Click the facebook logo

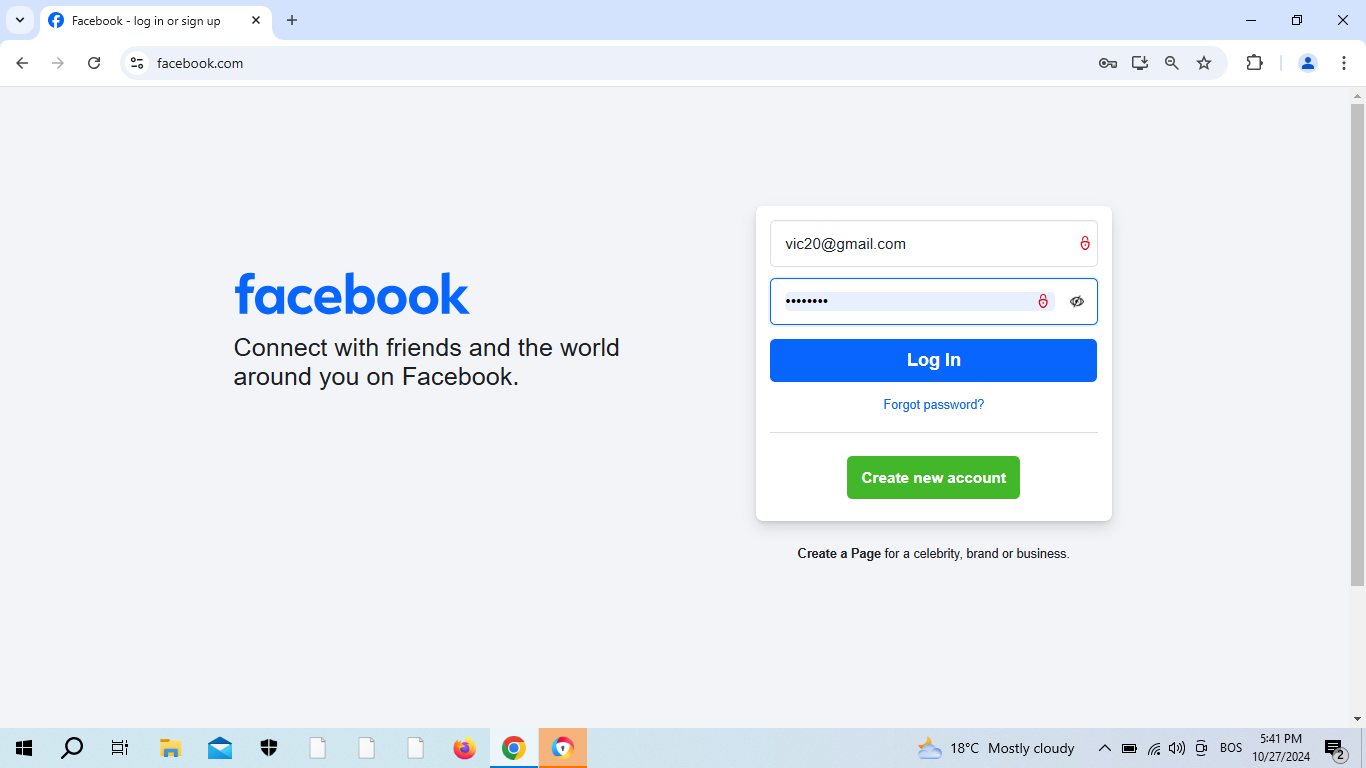coord(352,294)
